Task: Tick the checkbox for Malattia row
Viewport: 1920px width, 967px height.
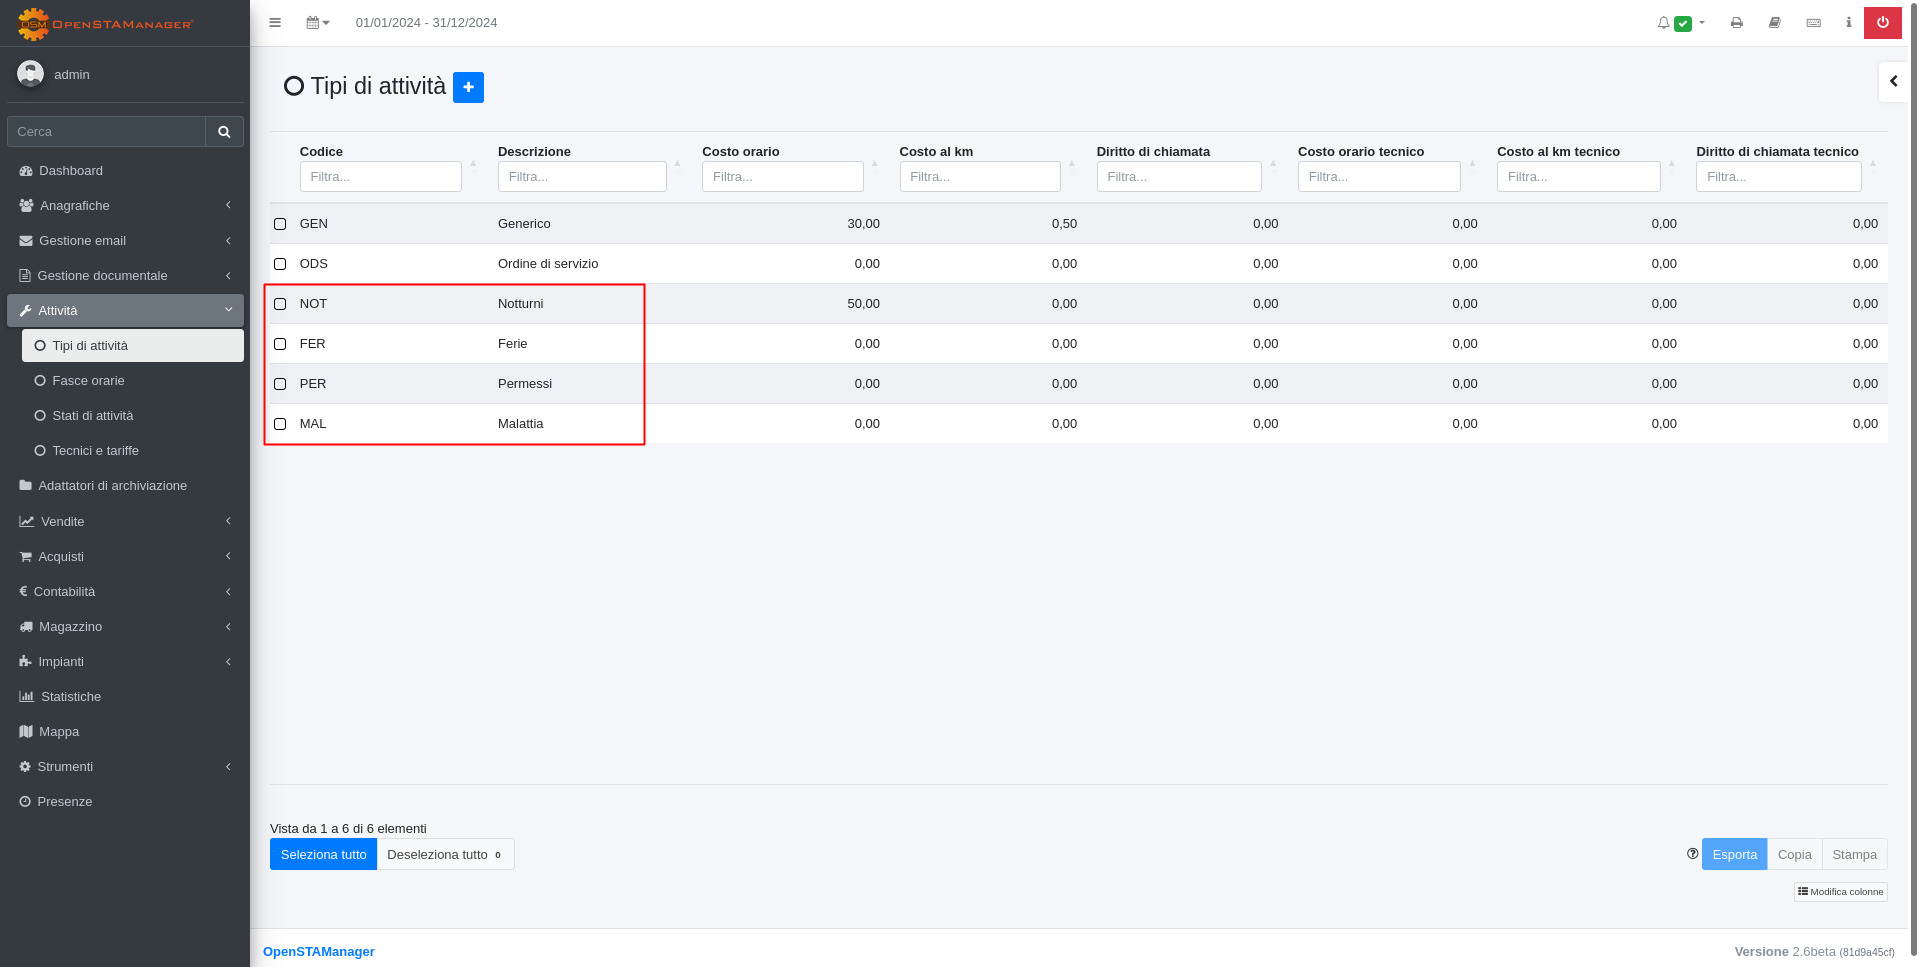Action: [x=280, y=424]
